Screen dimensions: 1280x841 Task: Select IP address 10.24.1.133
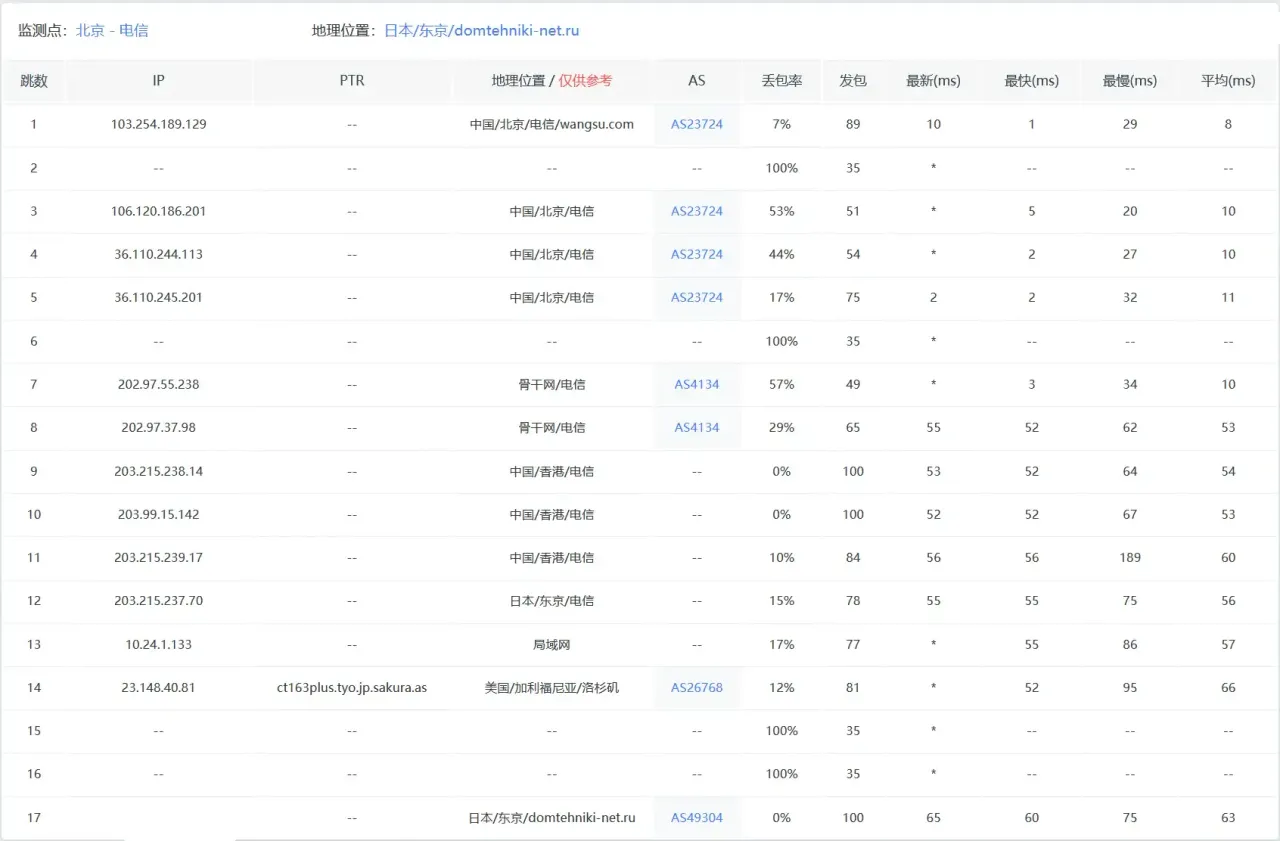point(159,644)
